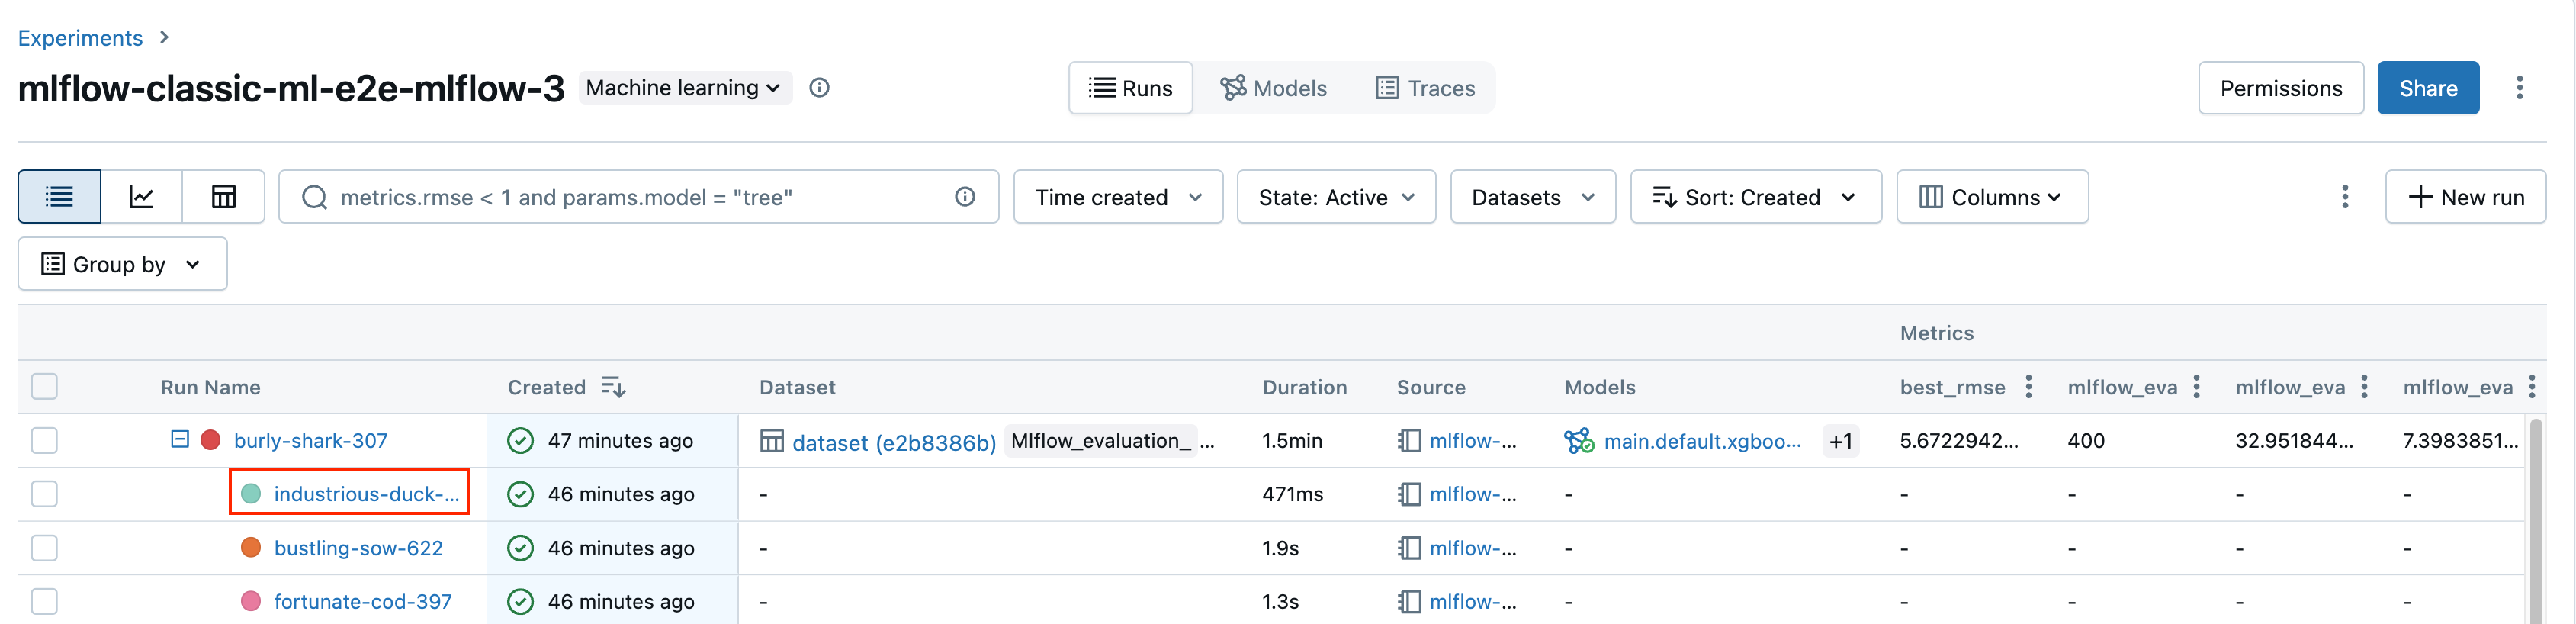This screenshot has height=624, width=2576.
Task: Click the info icon beside experiment title
Action: coord(819,88)
